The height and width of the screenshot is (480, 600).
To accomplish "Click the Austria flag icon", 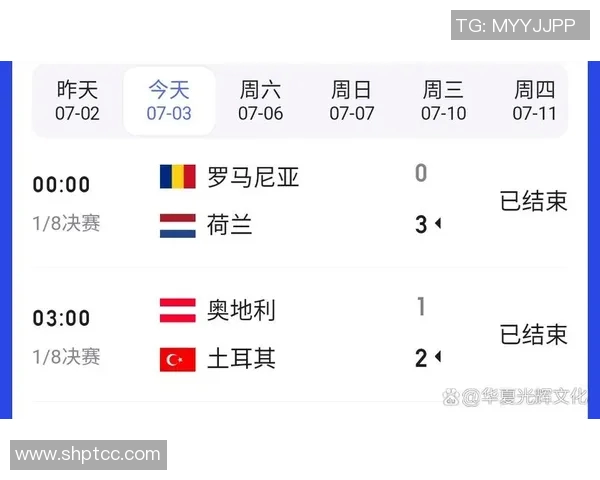I will [177, 310].
